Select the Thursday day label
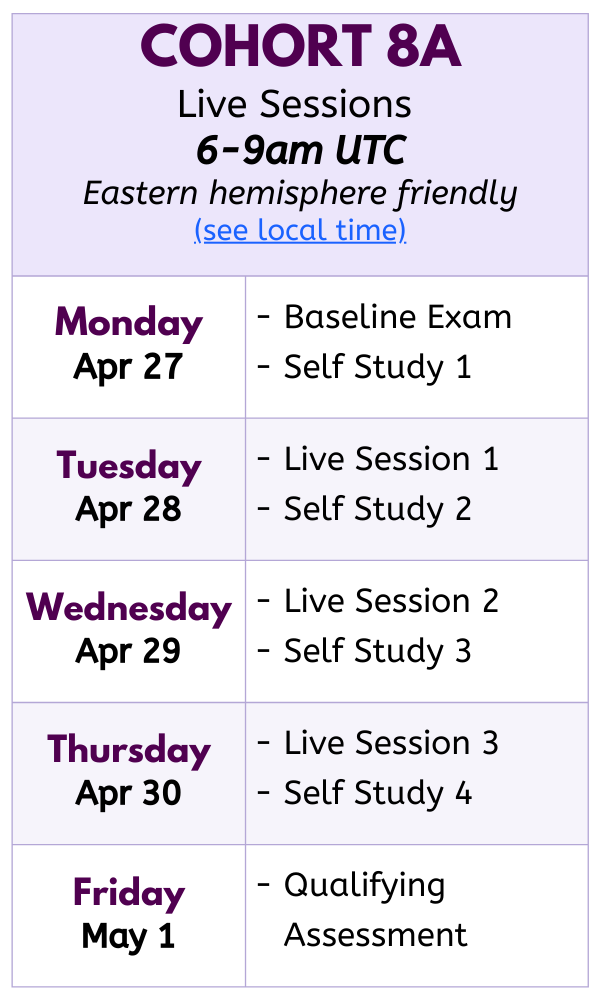Screen dimensions: 600x1000 (x=129, y=750)
